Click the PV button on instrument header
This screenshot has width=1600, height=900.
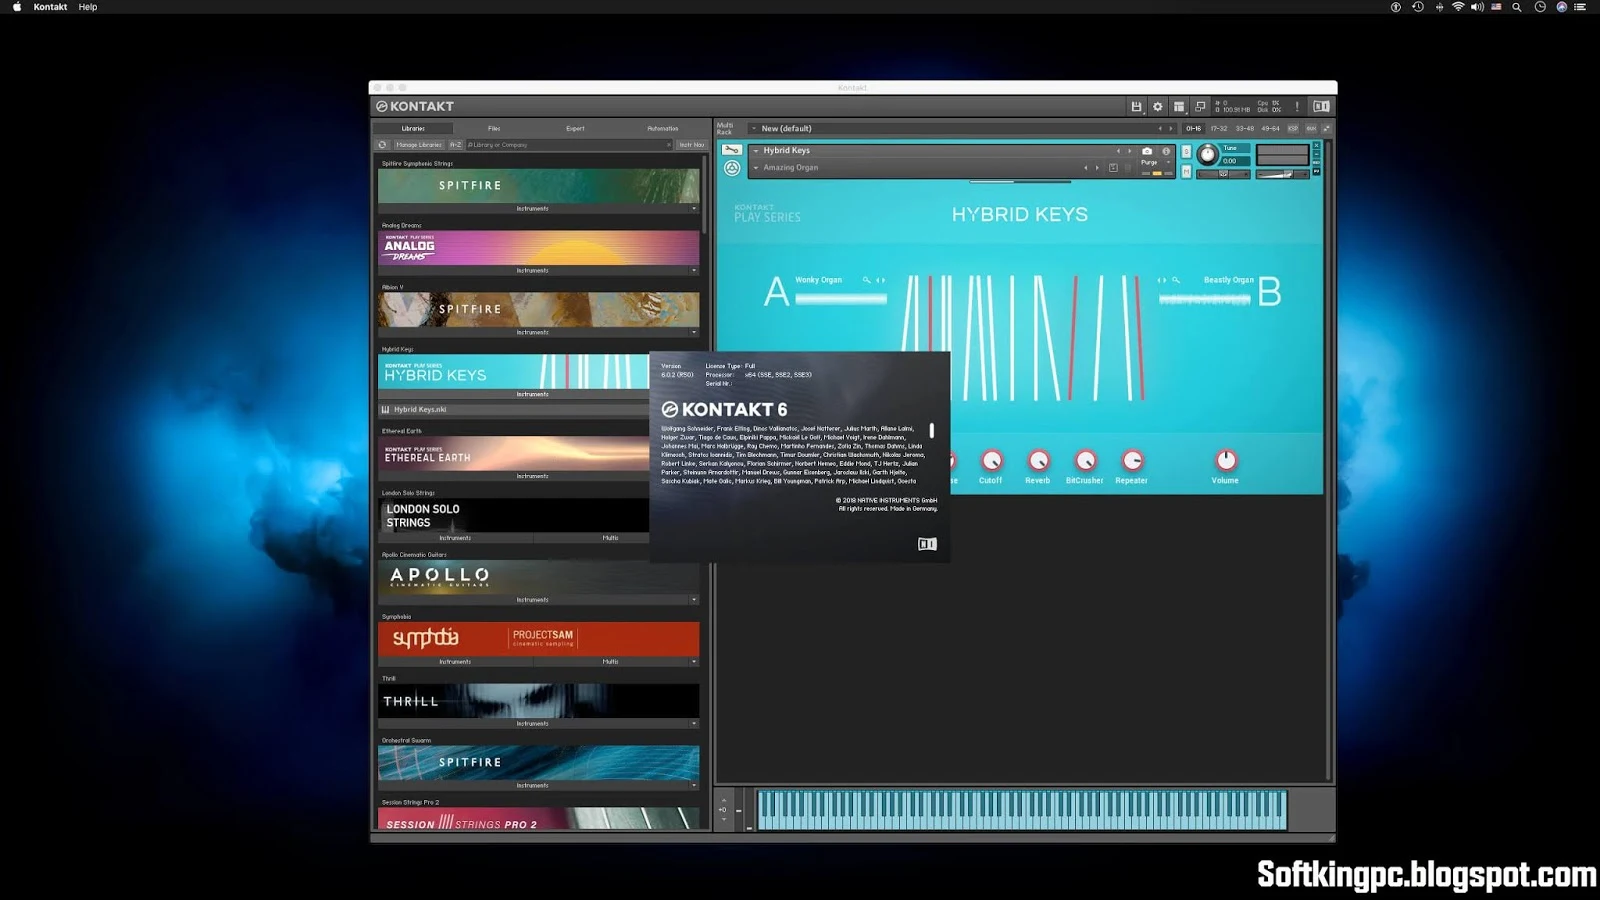[x=1316, y=171]
